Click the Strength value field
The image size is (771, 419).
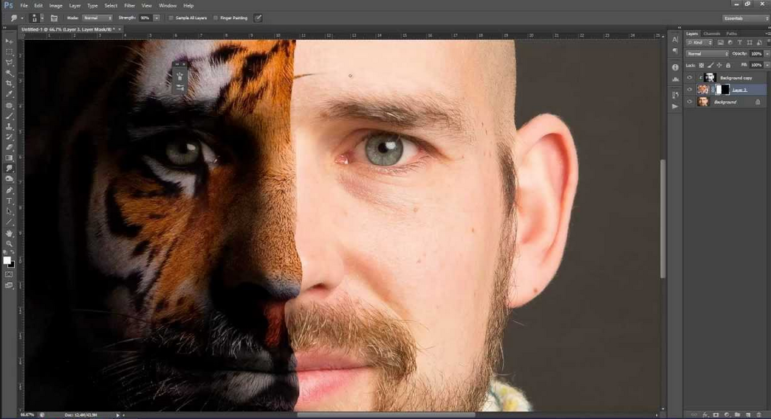[x=146, y=18]
